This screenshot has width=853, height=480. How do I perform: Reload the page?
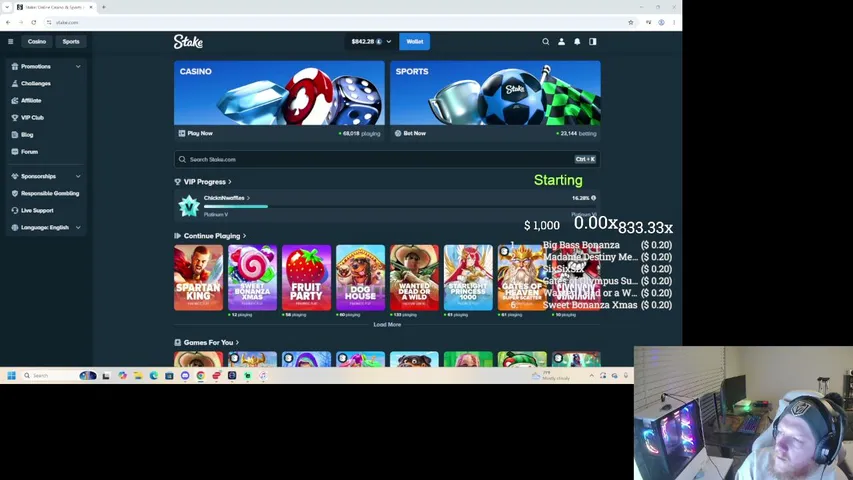click(x=34, y=22)
